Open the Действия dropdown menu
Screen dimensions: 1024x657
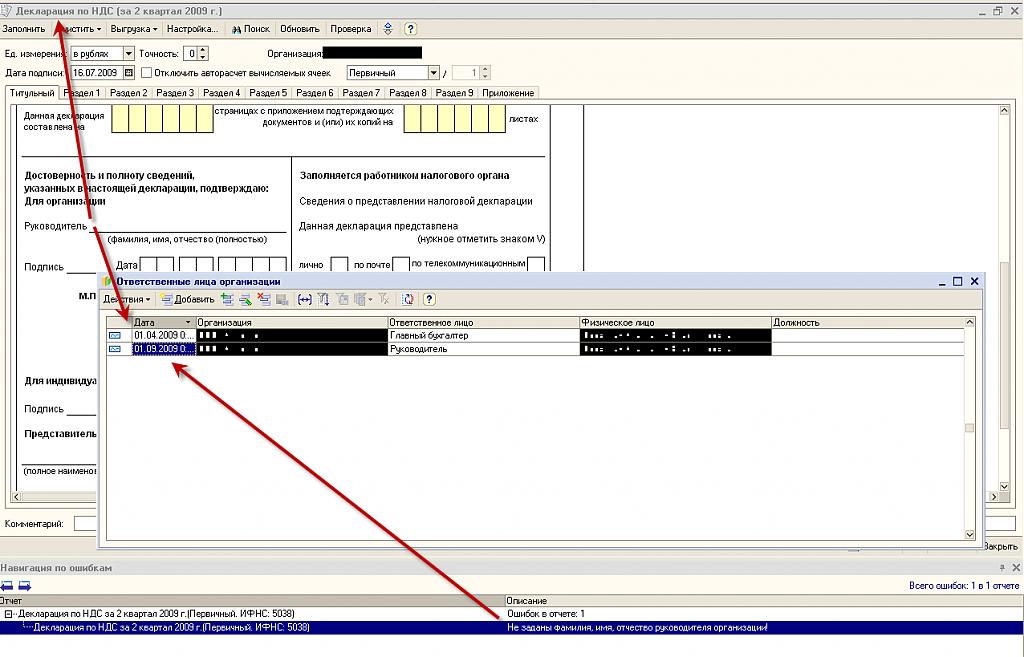tap(127, 299)
